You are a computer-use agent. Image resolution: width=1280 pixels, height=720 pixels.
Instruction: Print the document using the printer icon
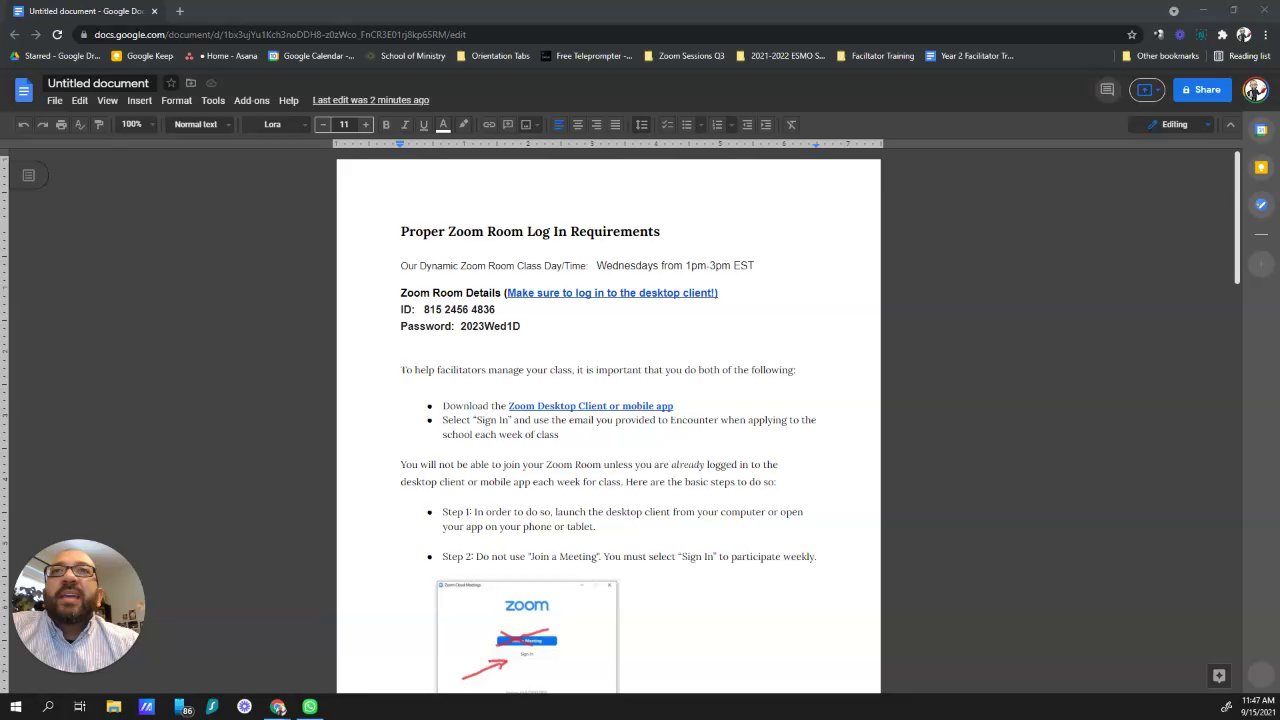click(61, 125)
